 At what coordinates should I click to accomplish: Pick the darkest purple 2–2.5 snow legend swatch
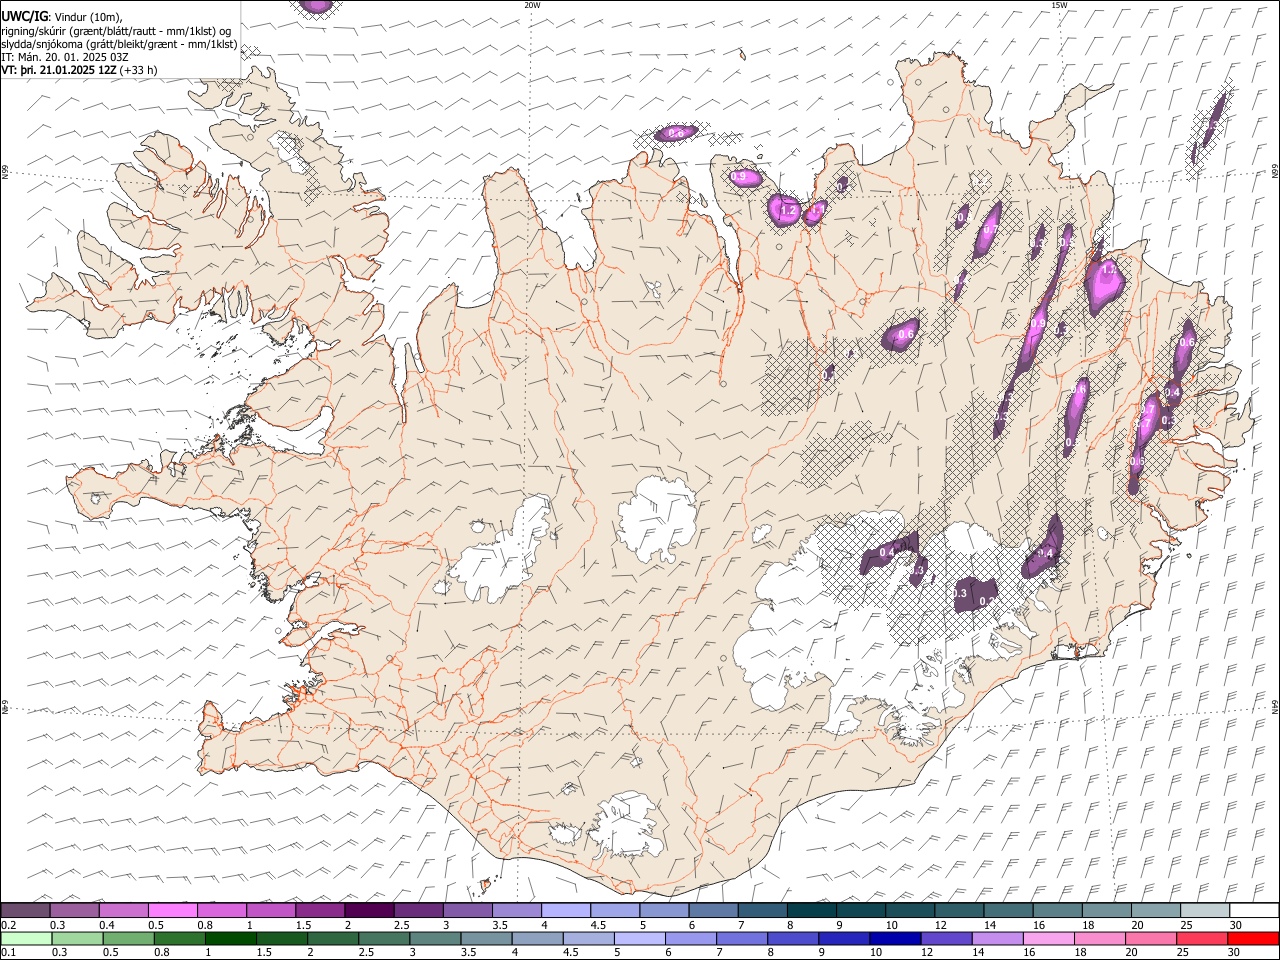(x=368, y=910)
